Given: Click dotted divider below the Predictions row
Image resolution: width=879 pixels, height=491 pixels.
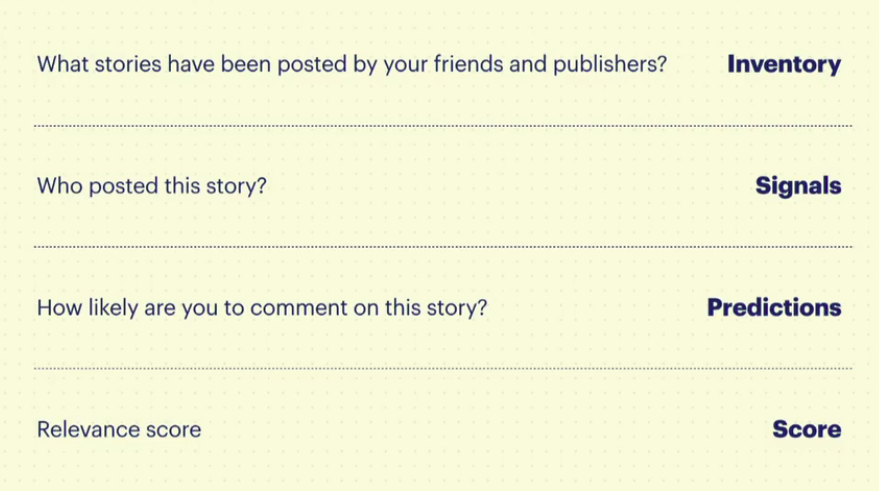Looking at the screenshot, I should (443, 368).
